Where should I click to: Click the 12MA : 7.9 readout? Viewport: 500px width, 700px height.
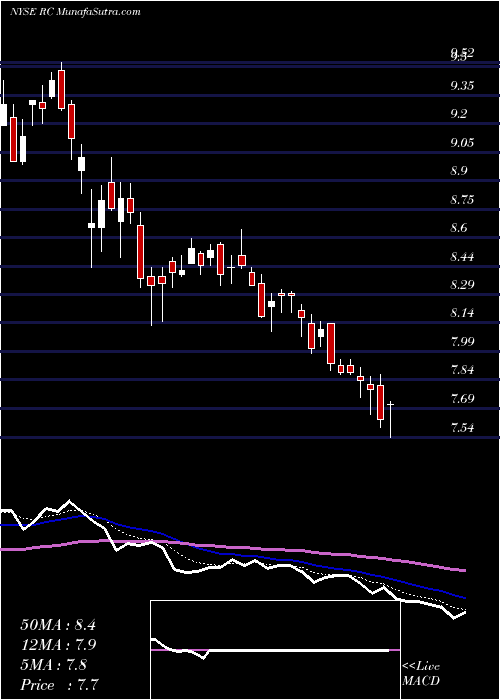tap(58, 645)
